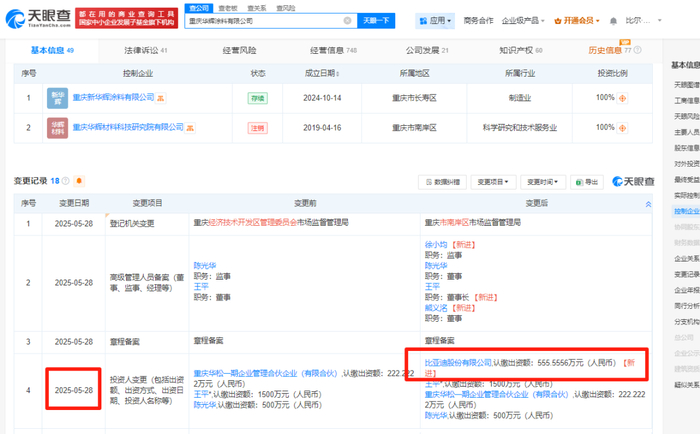Switch to 基本信息 tab
Screen dimensions: 700x434
[x=52, y=50]
